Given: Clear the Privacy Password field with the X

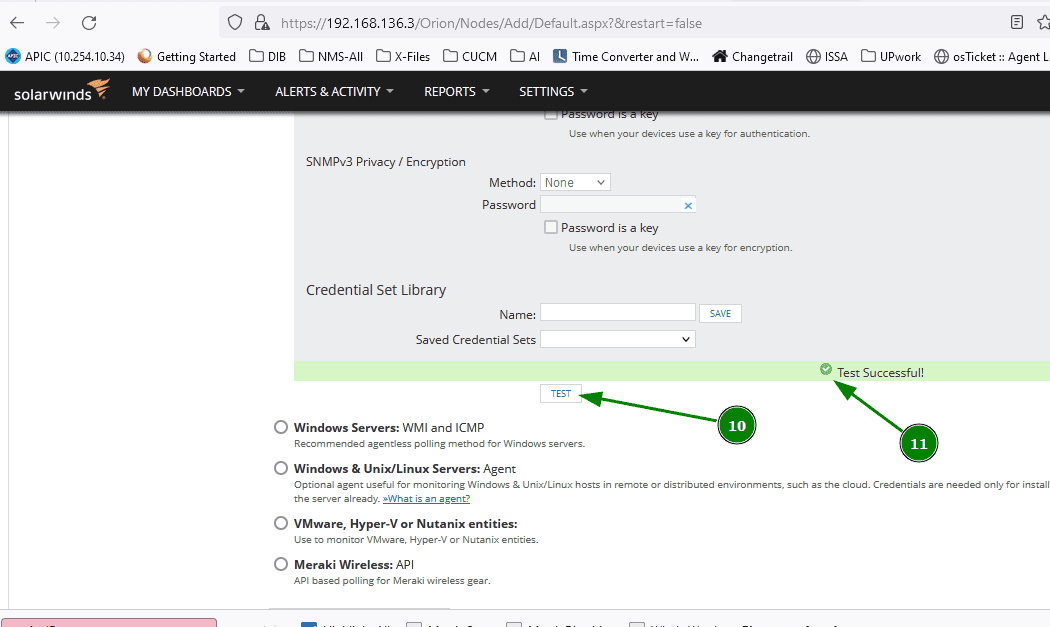Looking at the screenshot, I should [x=688, y=204].
